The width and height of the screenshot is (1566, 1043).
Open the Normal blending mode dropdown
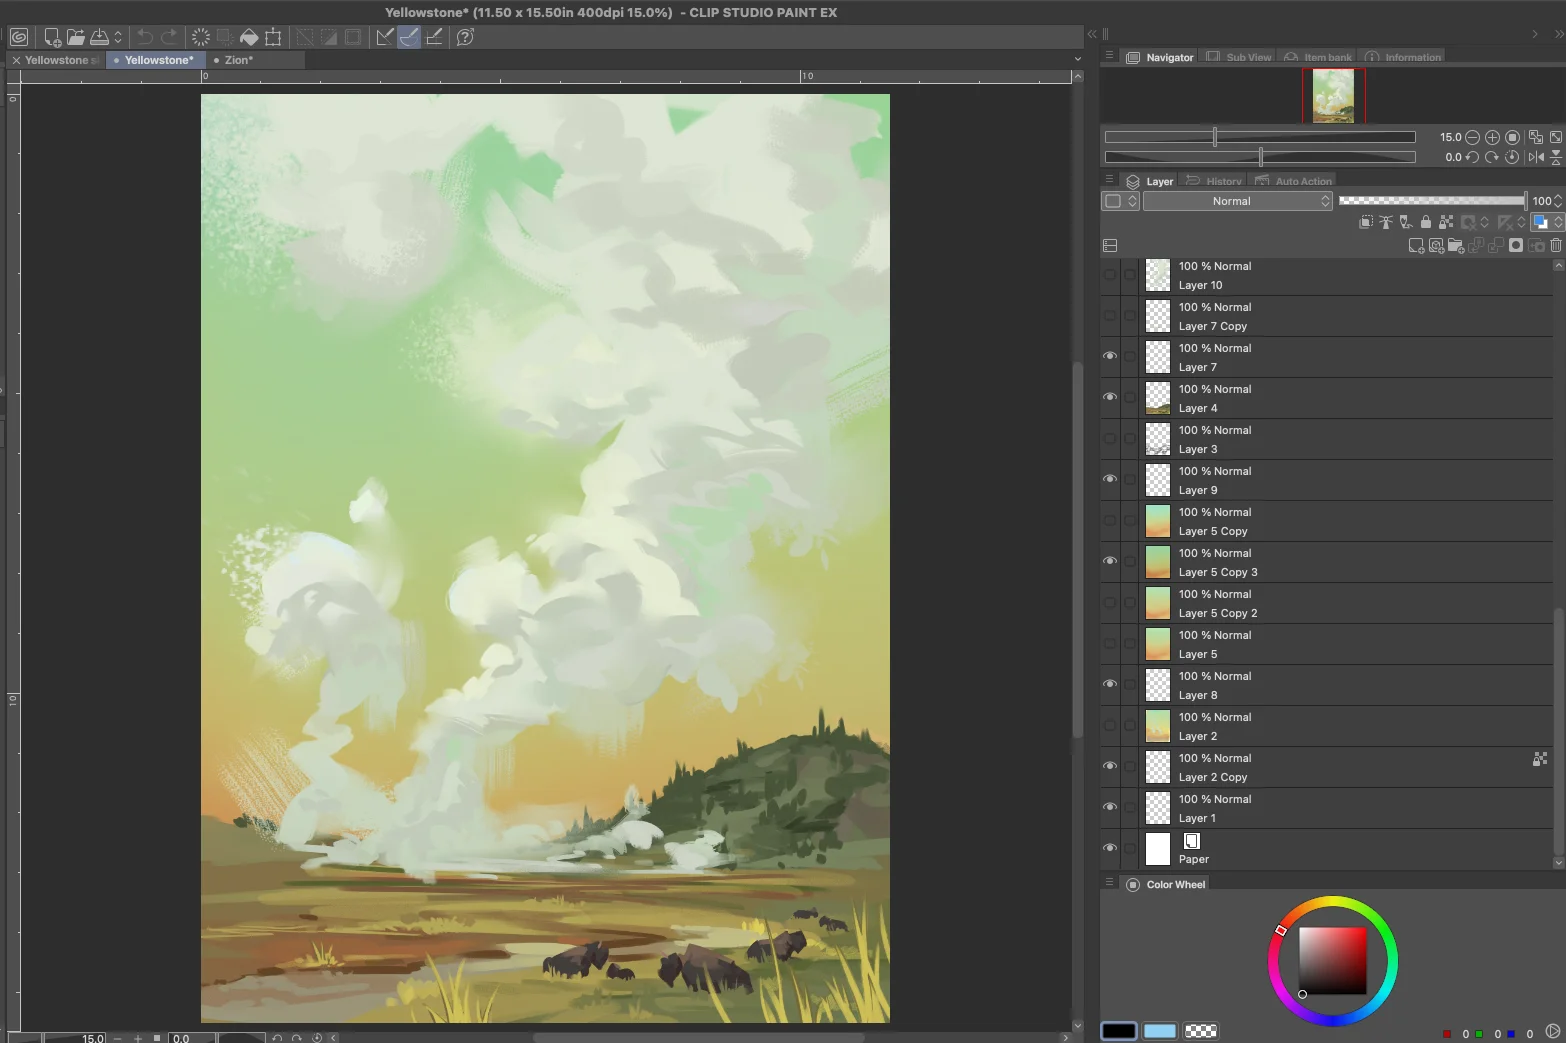point(1238,201)
